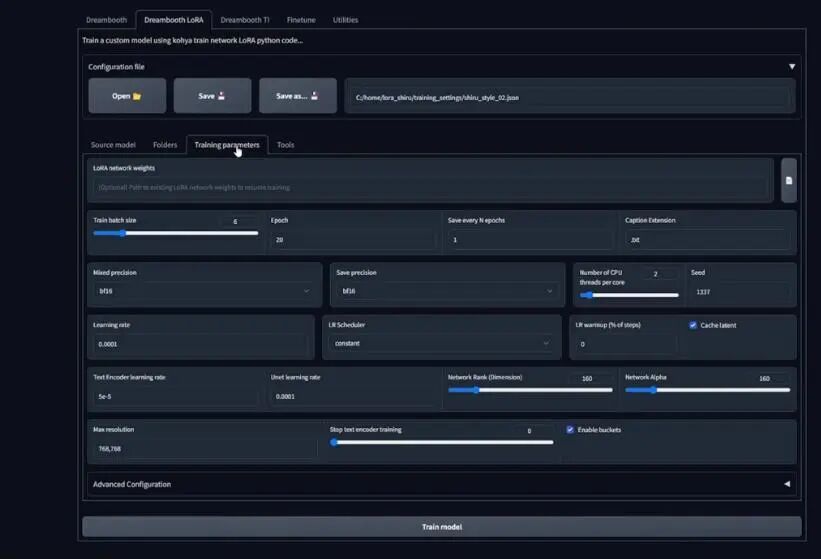Switch to the Source model sub-tab
This screenshot has width=821, height=559.
click(x=113, y=145)
